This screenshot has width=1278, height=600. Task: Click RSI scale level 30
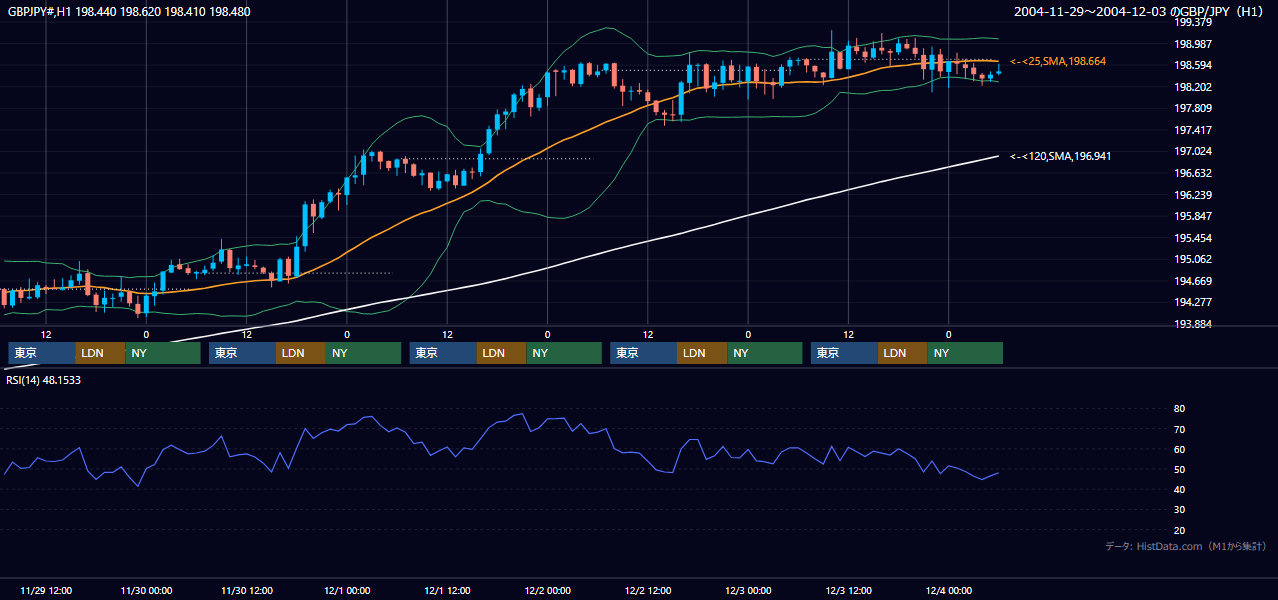pyautogui.click(x=1179, y=510)
